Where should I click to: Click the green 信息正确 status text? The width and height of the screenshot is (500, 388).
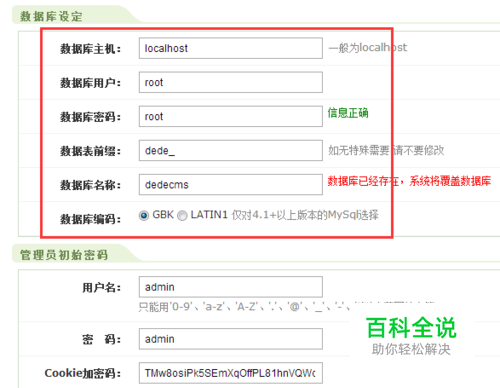click(x=348, y=113)
